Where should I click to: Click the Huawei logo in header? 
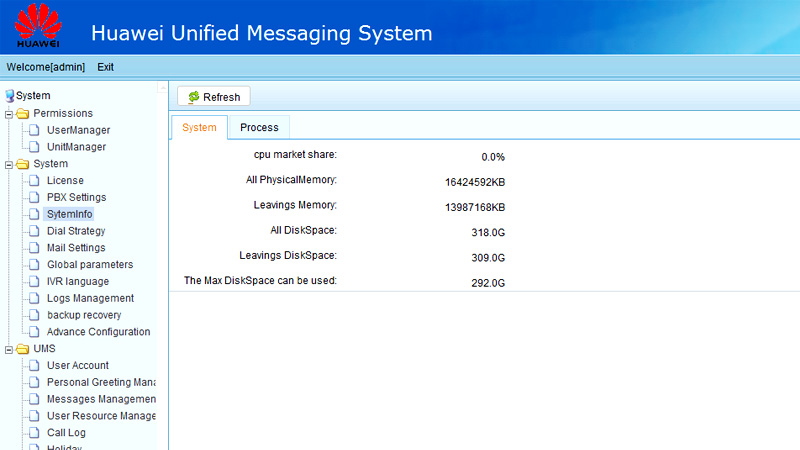pyautogui.click(x=38, y=26)
